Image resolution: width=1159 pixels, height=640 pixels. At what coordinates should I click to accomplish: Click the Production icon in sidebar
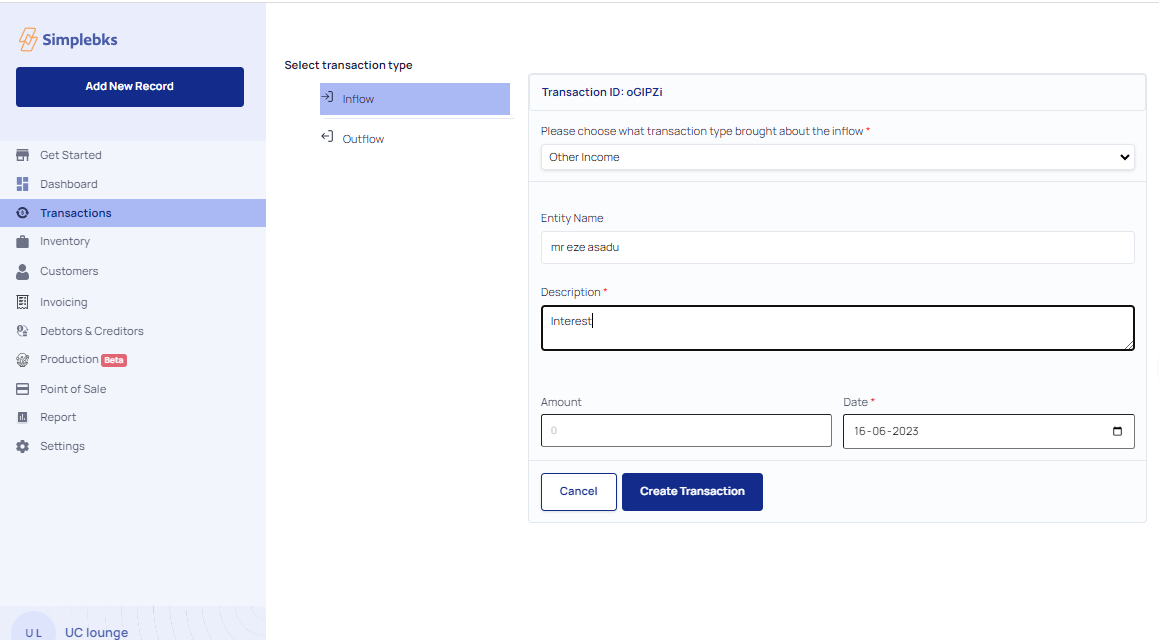point(23,360)
